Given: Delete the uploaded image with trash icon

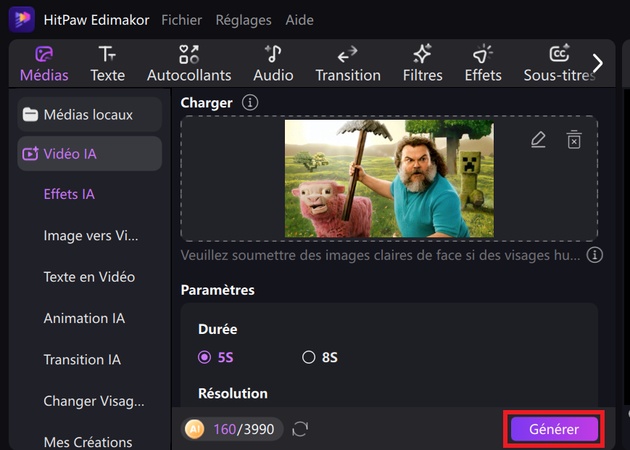Looking at the screenshot, I should 574,140.
